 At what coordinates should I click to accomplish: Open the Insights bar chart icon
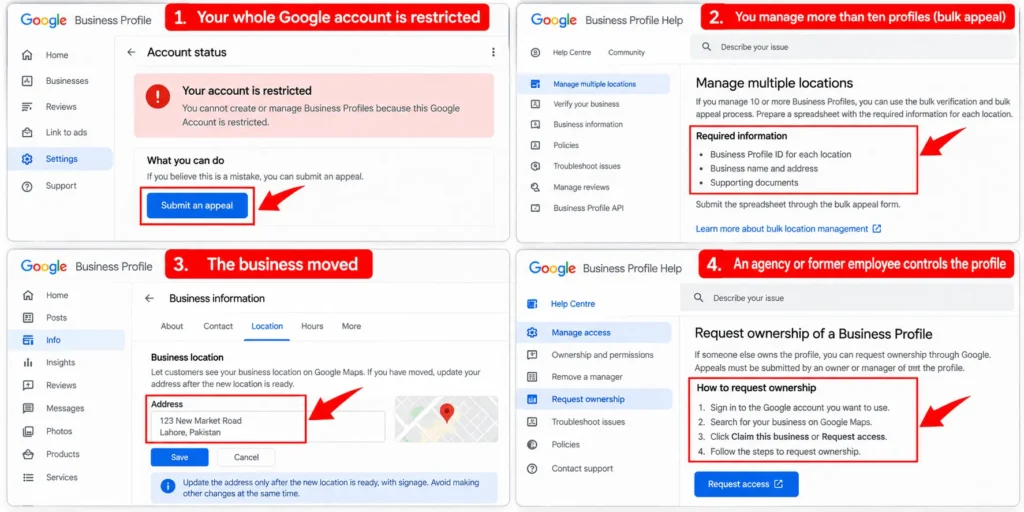click(27, 362)
